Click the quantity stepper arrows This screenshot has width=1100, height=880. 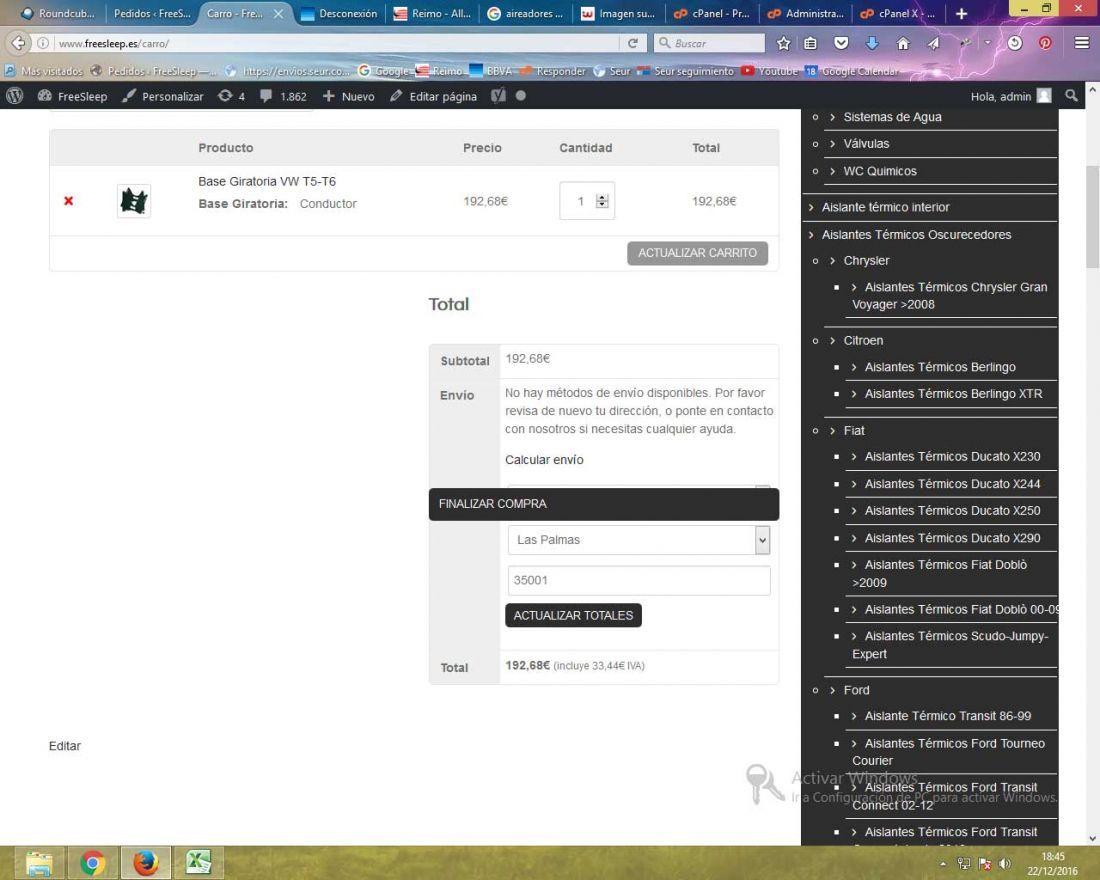click(602, 201)
